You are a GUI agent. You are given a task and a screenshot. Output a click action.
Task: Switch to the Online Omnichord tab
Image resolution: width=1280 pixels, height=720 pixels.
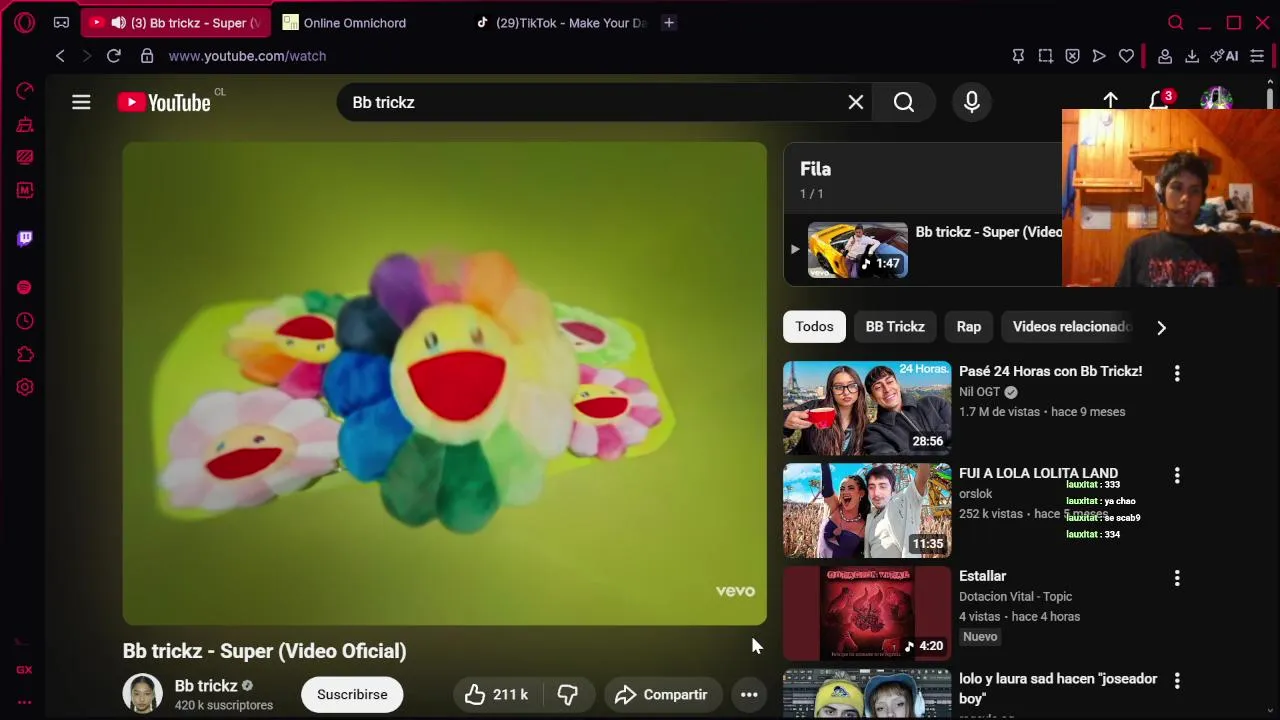tap(354, 22)
